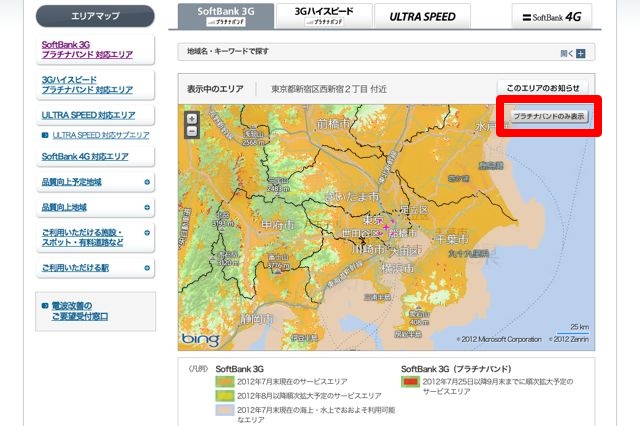Screen dimensions: 640x426
Task: Open SoftBank 4G 対応エリア link
Action: (x=85, y=157)
